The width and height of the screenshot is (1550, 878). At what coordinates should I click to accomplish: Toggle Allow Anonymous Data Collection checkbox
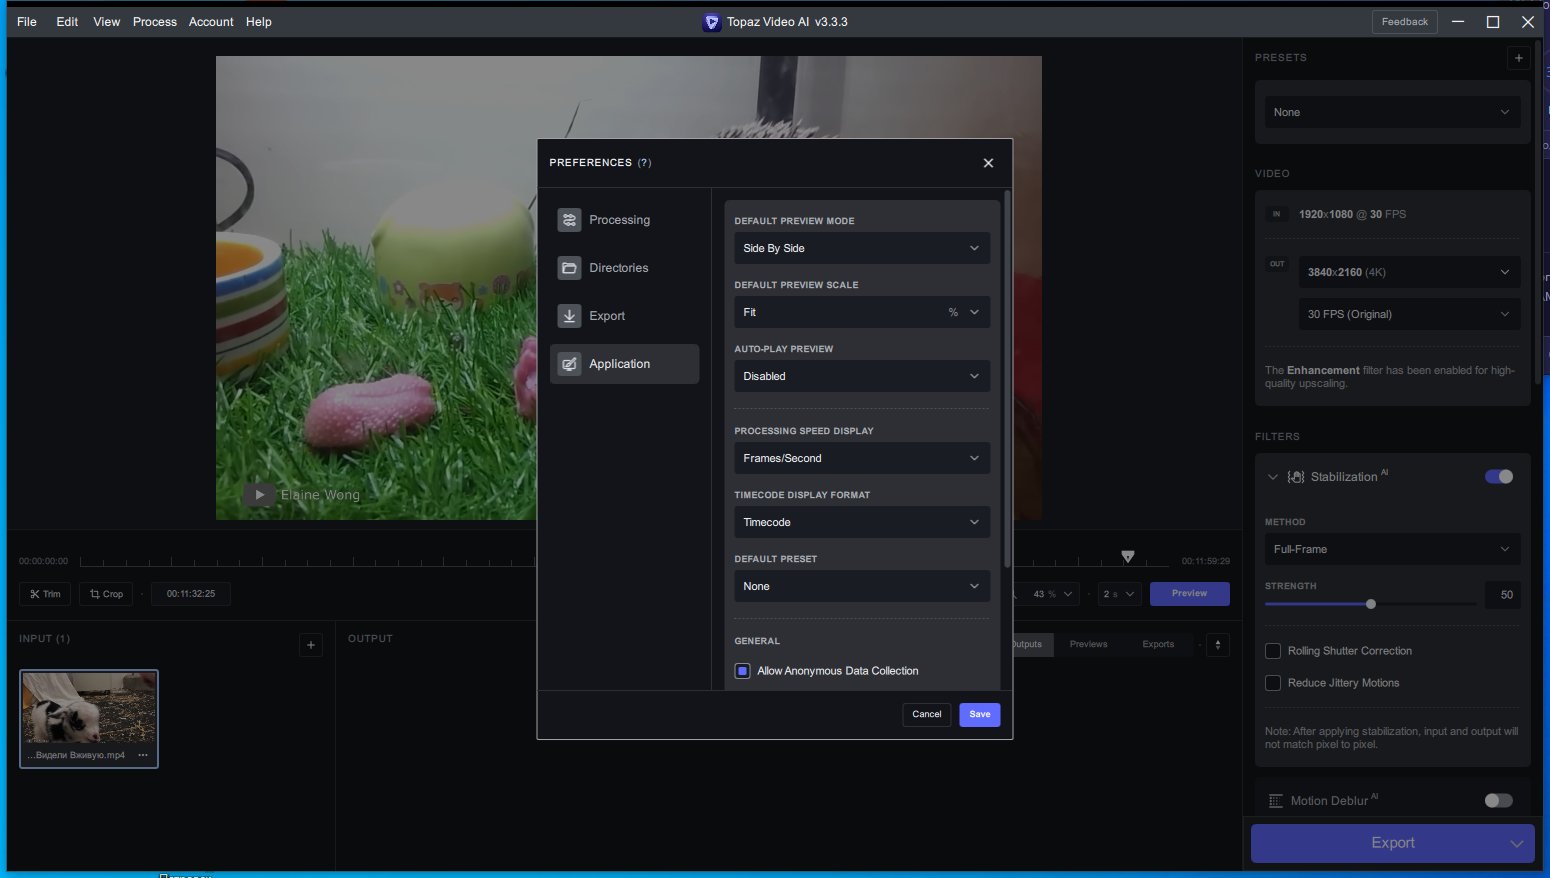tap(742, 671)
